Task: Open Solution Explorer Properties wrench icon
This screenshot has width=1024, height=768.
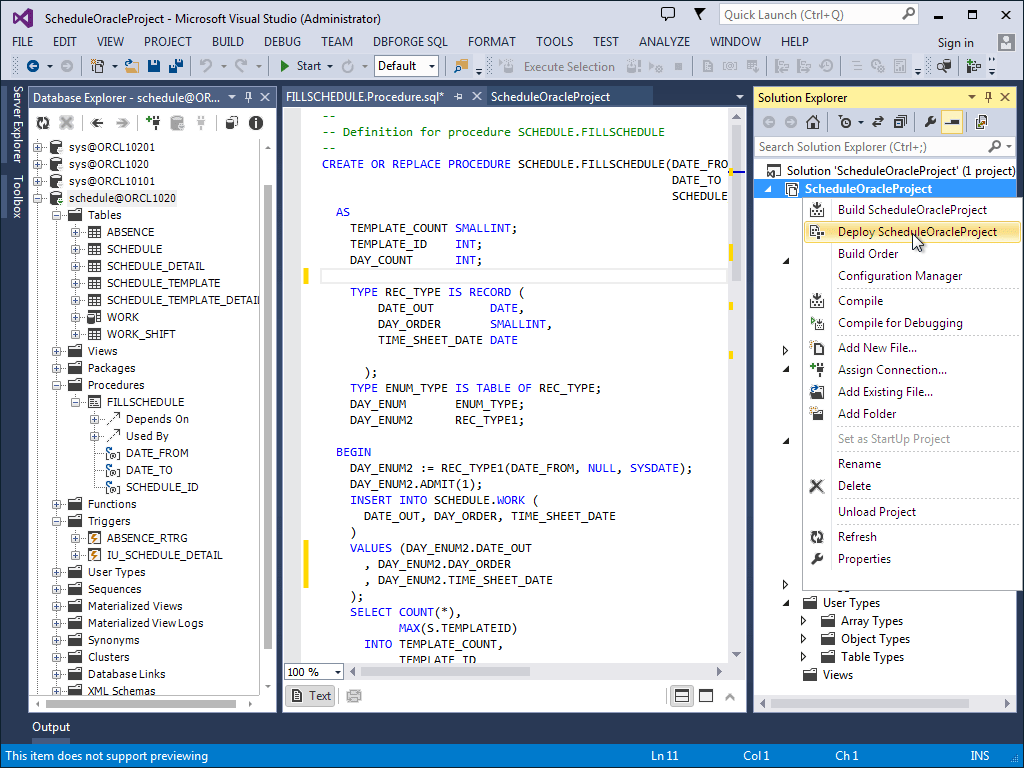Action: coord(930,121)
